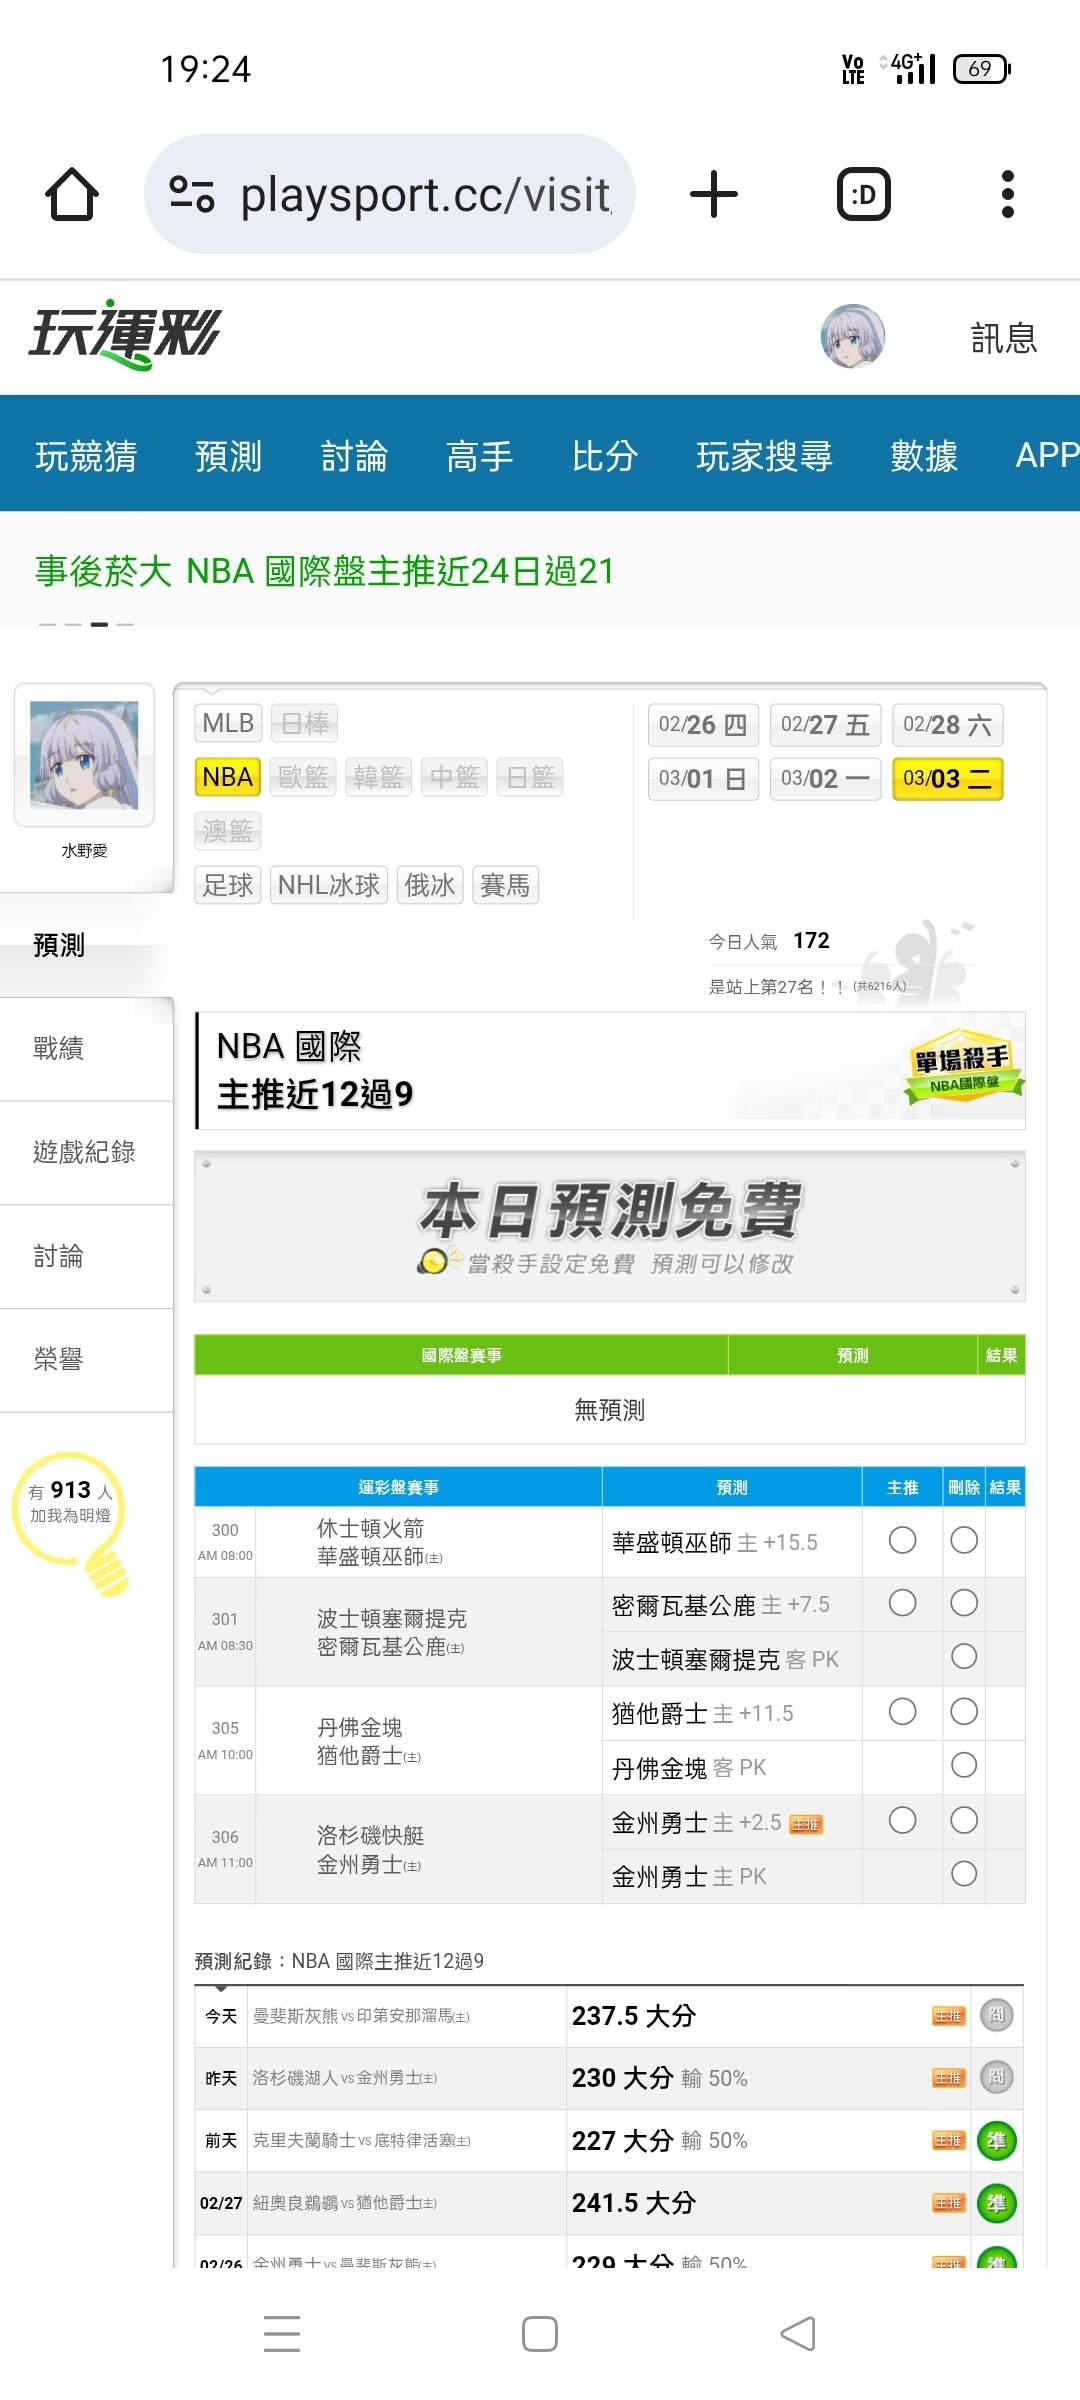Open 曼斐斯灰熊 vs 印第安那溜馬 record
Viewport: 1080px width, 2400px height.
[x=361, y=2016]
